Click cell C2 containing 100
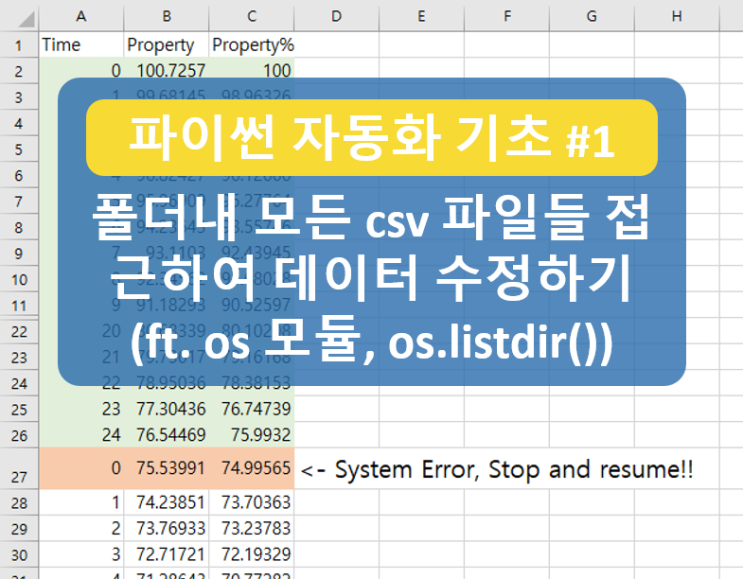 [x=252, y=71]
